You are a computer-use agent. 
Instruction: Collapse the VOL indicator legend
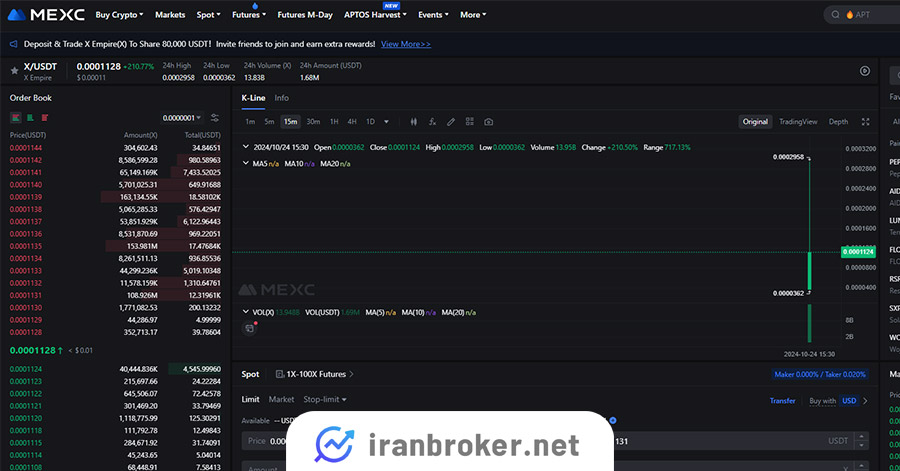pyautogui.click(x=246, y=312)
